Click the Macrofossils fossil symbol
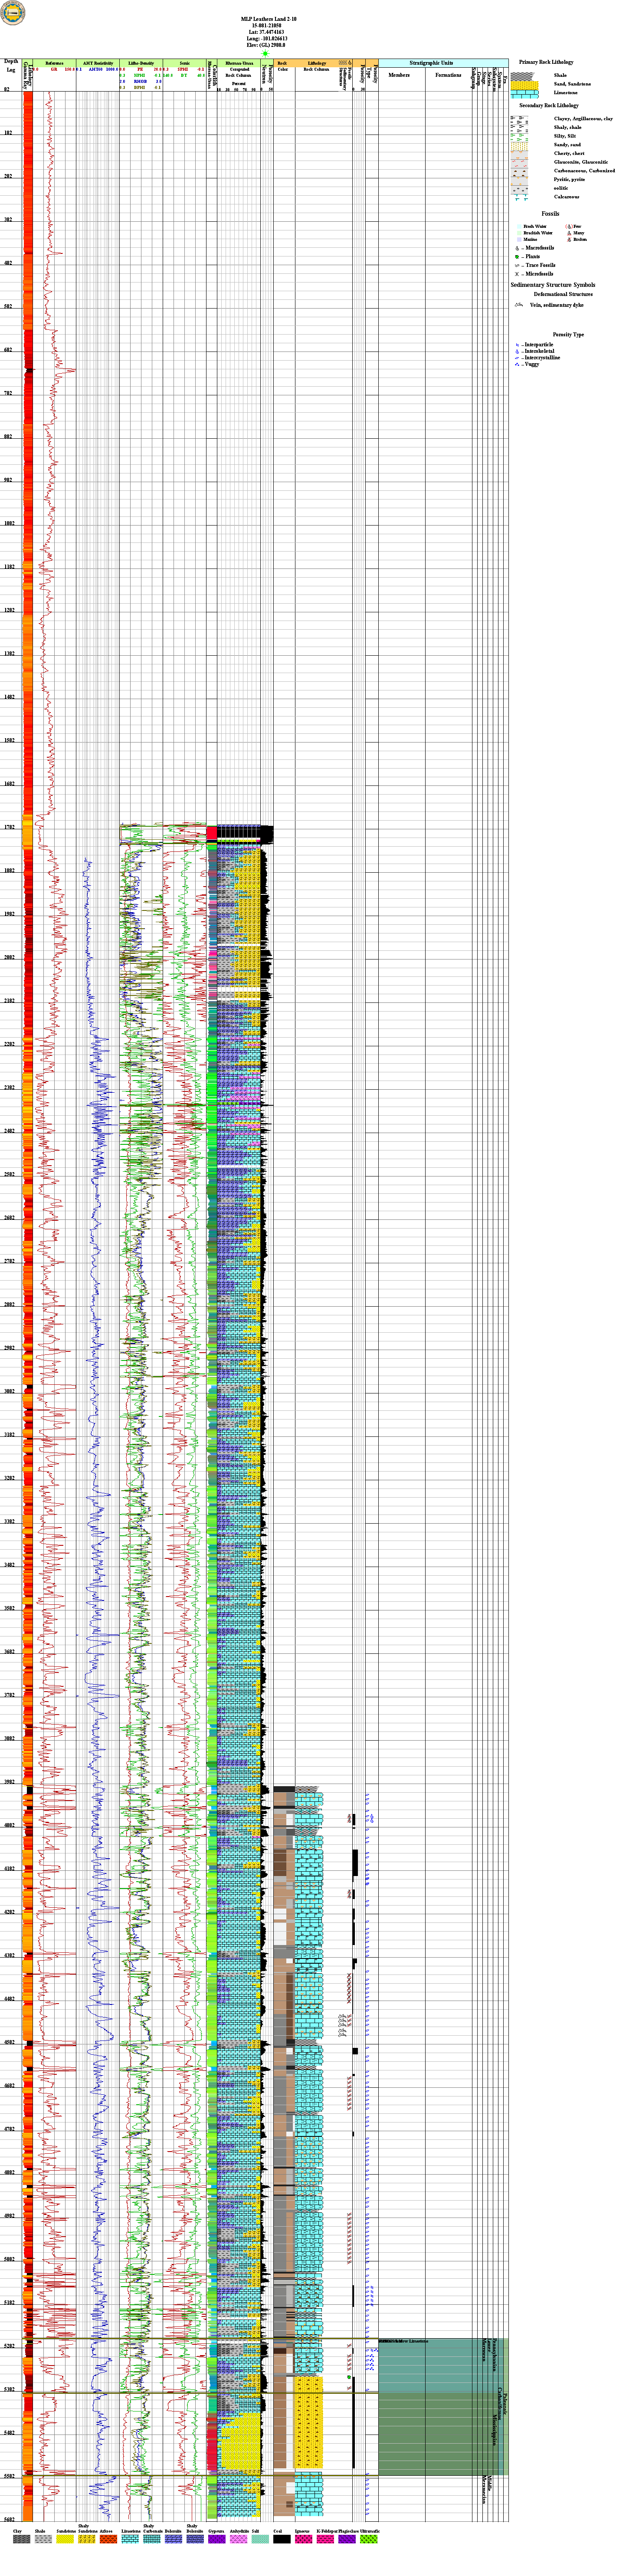The image size is (626, 2576). (518, 248)
